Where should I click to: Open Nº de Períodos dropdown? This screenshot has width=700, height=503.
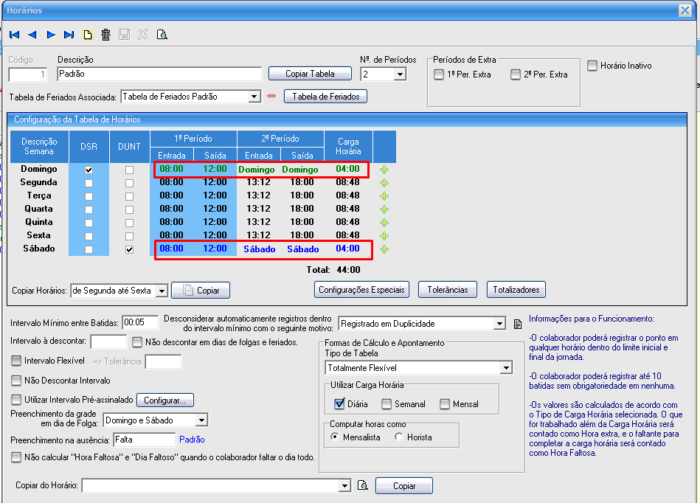[400, 74]
